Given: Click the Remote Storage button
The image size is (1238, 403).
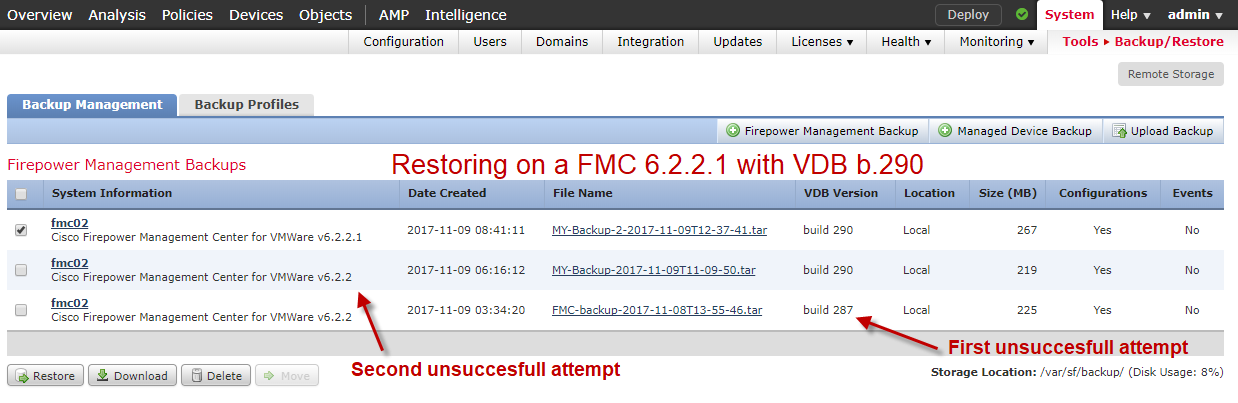Looking at the screenshot, I should point(1170,74).
